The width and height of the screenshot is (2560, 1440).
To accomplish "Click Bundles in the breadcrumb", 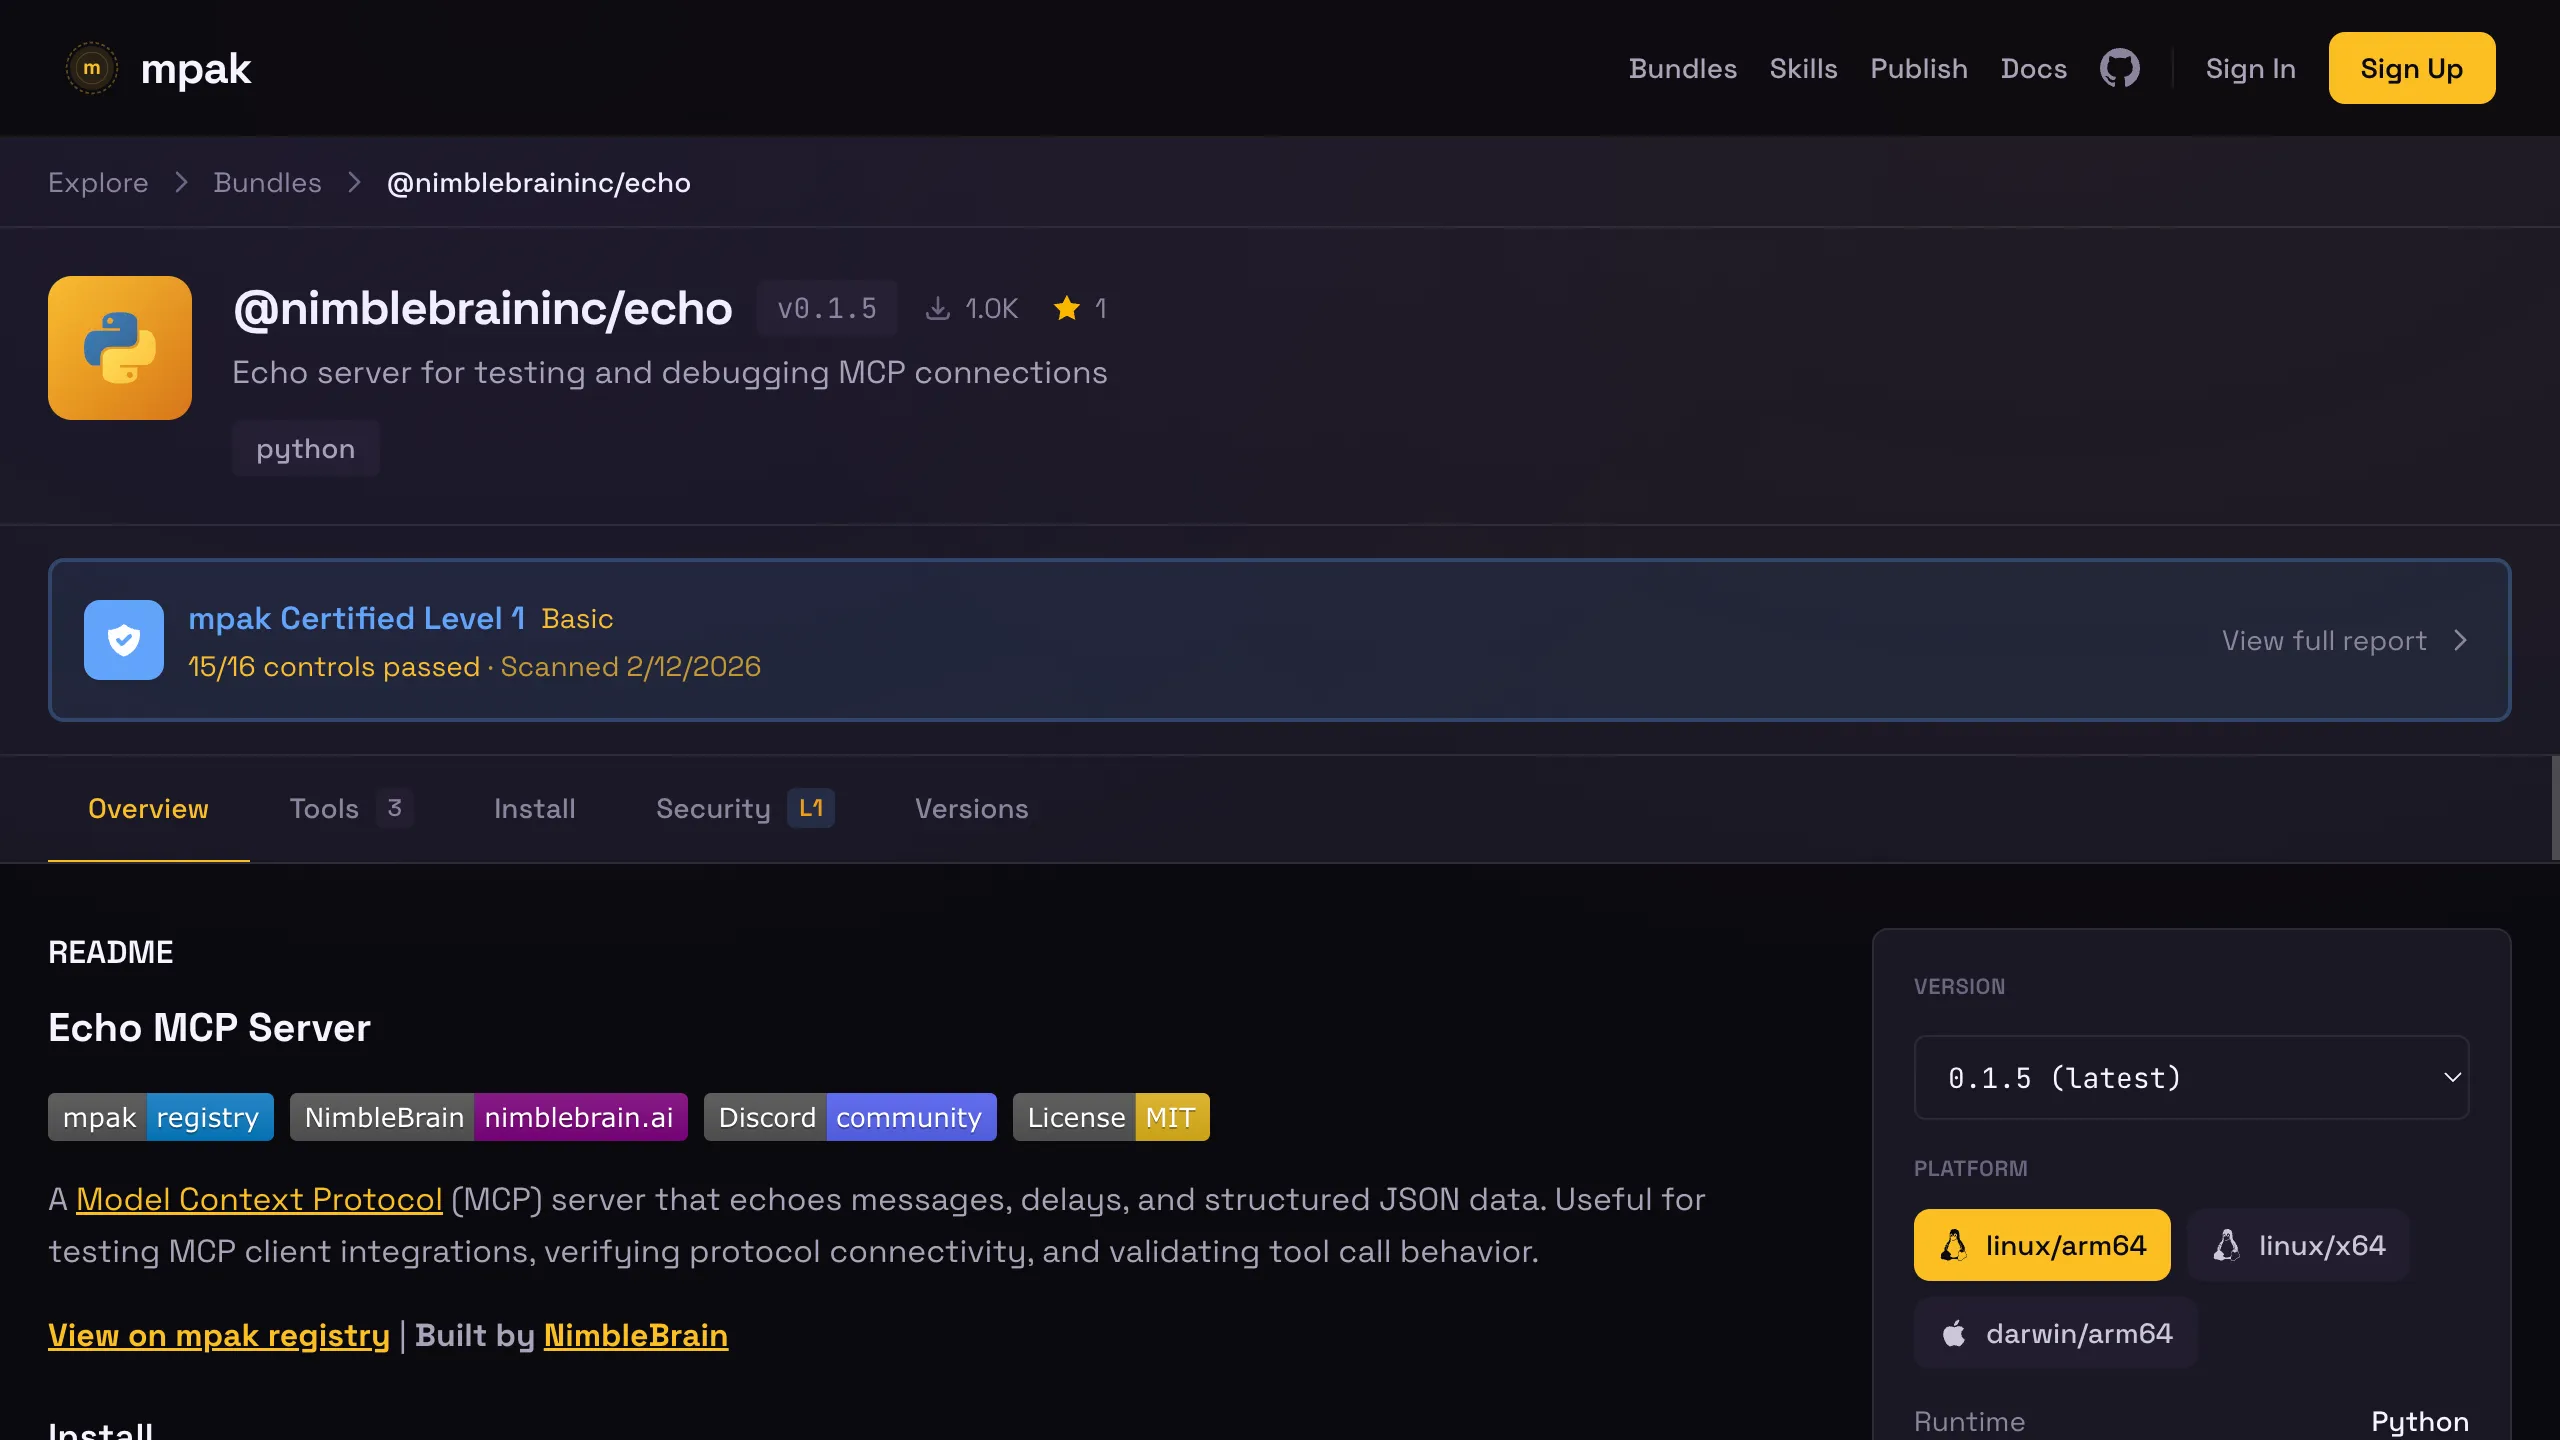I will [267, 183].
